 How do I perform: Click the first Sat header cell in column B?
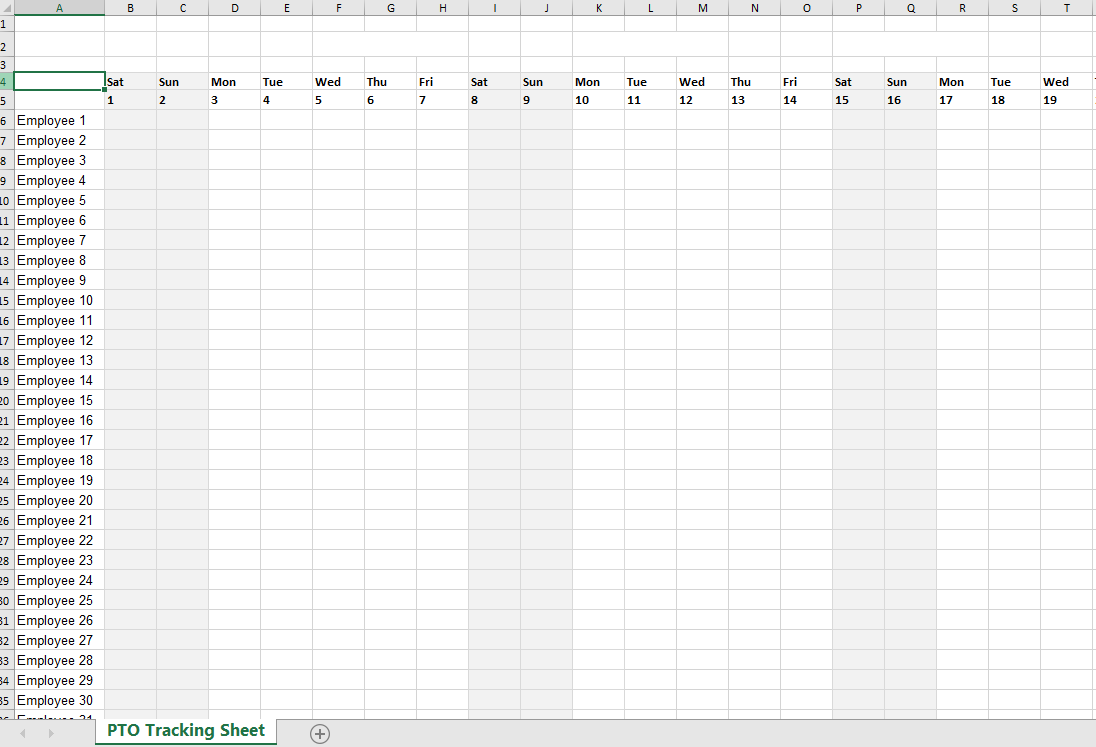click(x=130, y=82)
